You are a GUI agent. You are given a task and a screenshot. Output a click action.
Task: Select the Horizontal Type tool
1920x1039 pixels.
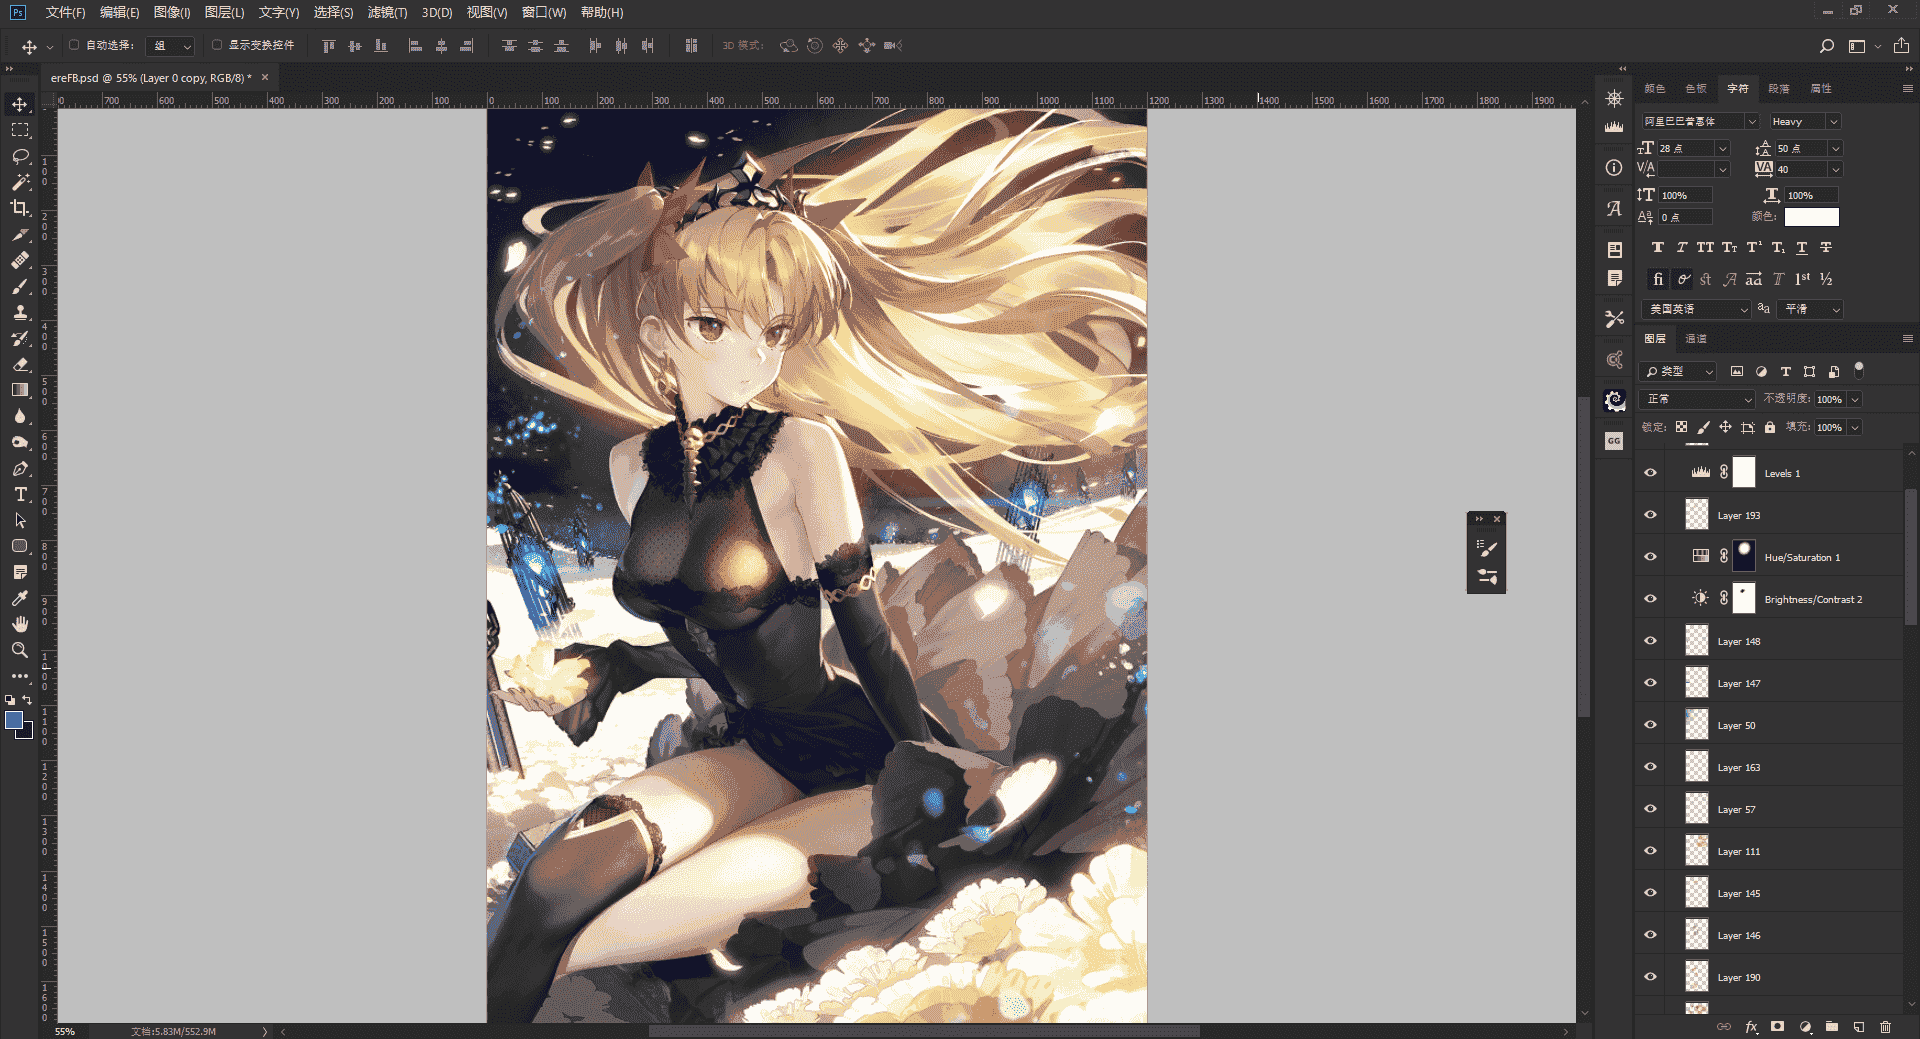(x=20, y=494)
